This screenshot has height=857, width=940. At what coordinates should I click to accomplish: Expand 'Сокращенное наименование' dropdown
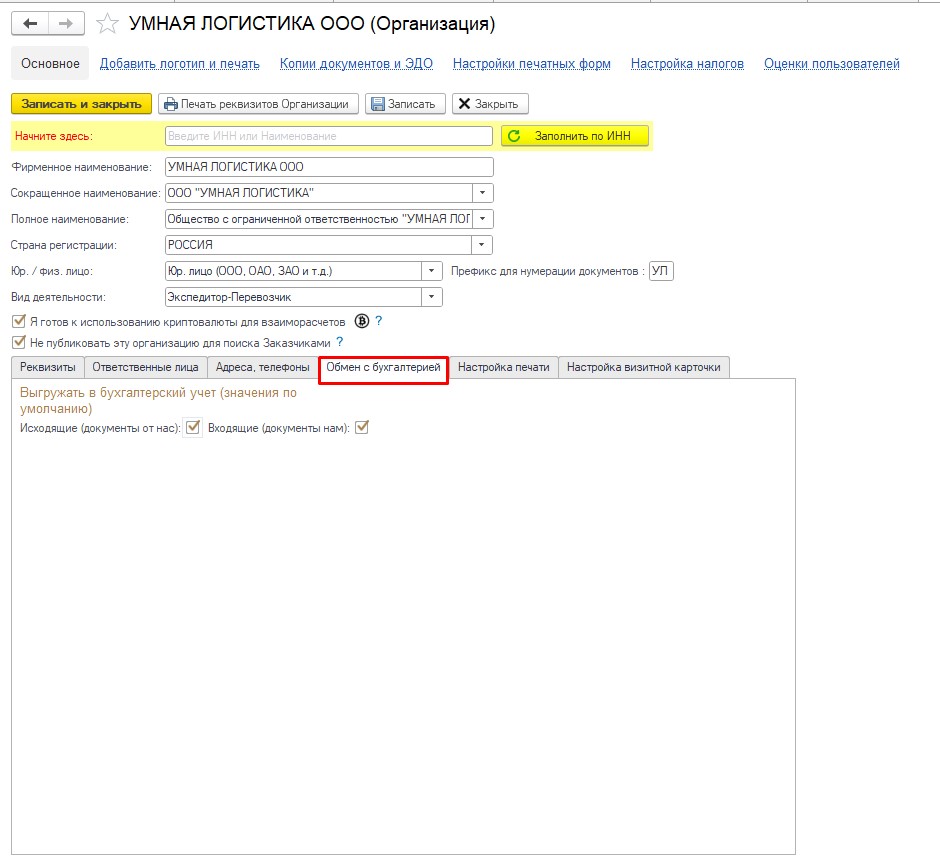[x=483, y=193]
